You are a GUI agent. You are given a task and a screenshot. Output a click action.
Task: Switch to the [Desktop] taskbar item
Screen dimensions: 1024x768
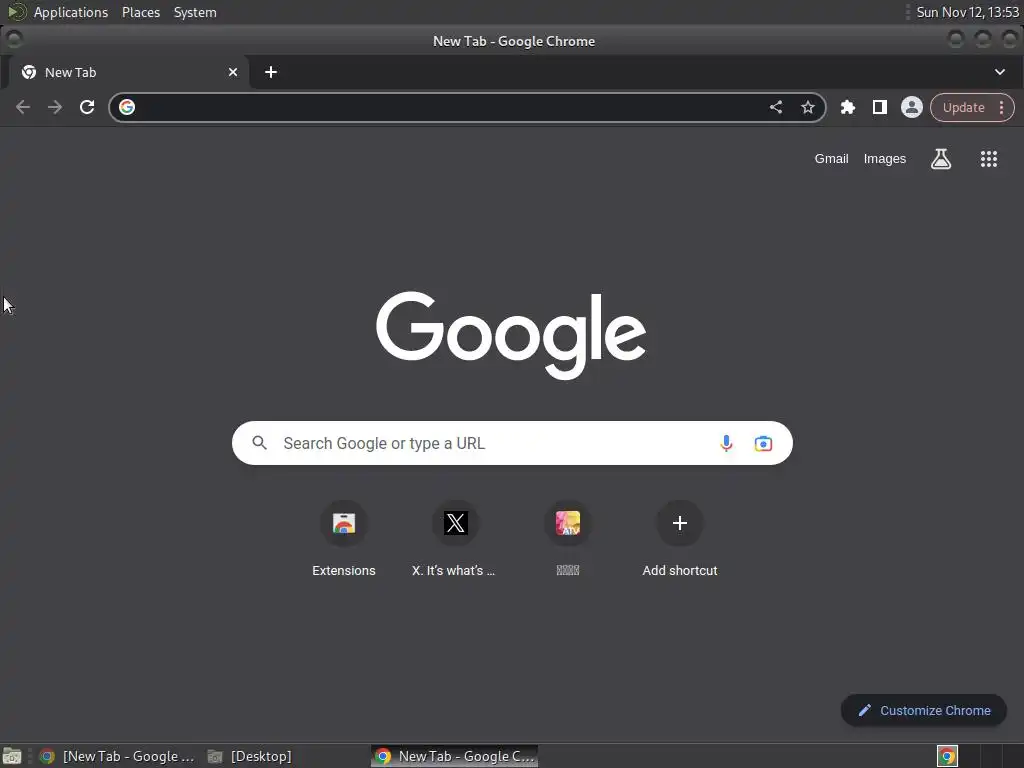coord(249,756)
